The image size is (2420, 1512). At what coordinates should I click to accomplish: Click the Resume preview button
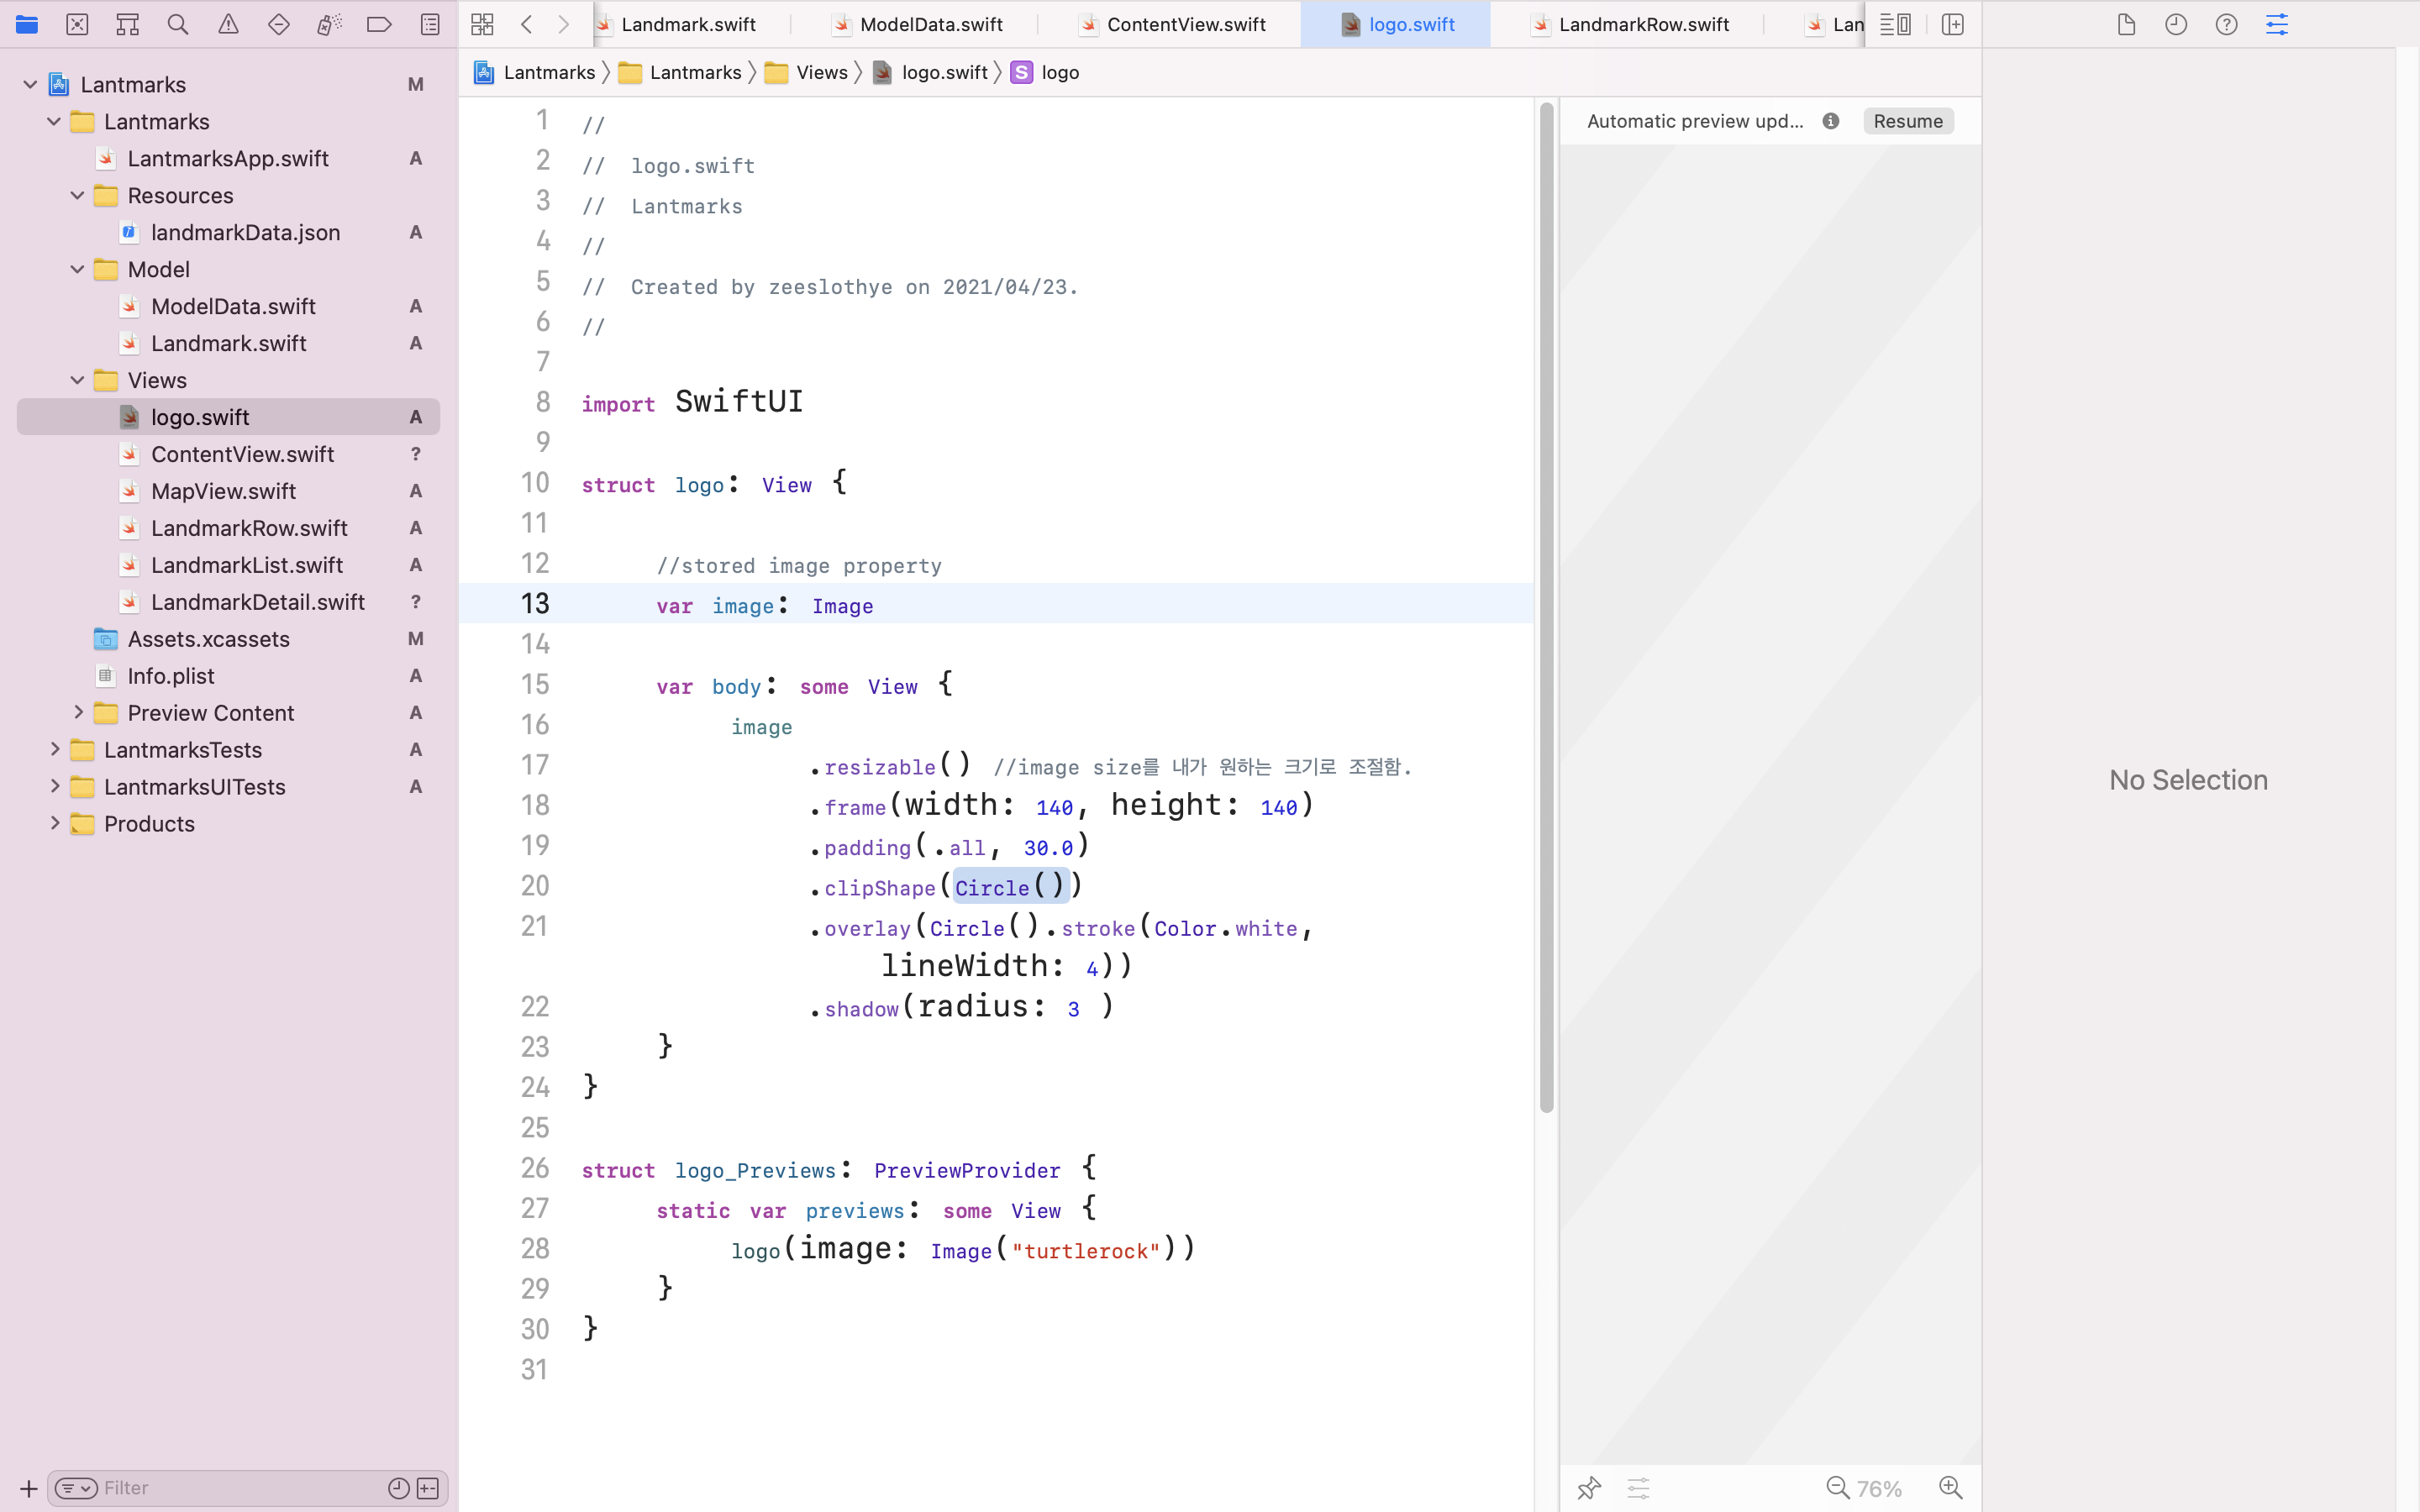[1907, 121]
